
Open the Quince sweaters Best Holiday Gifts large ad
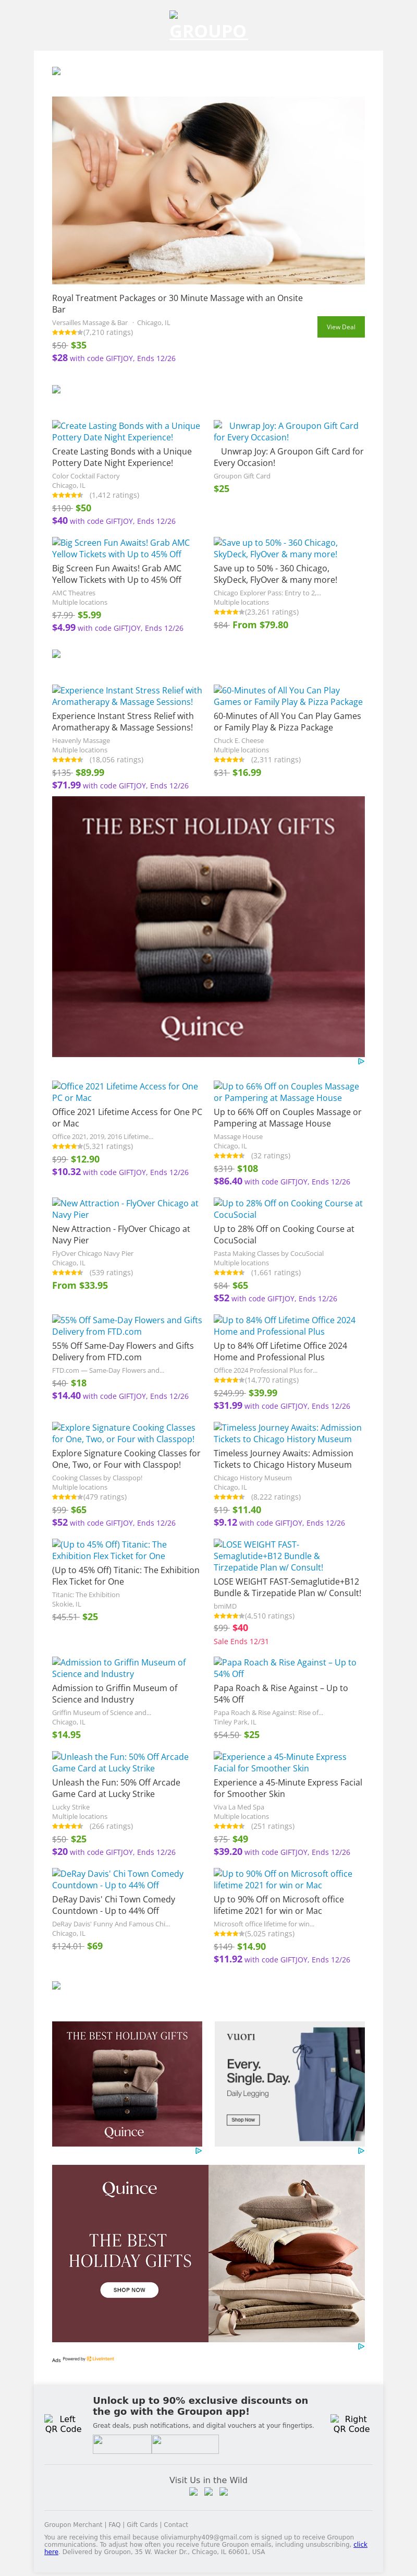(208, 926)
